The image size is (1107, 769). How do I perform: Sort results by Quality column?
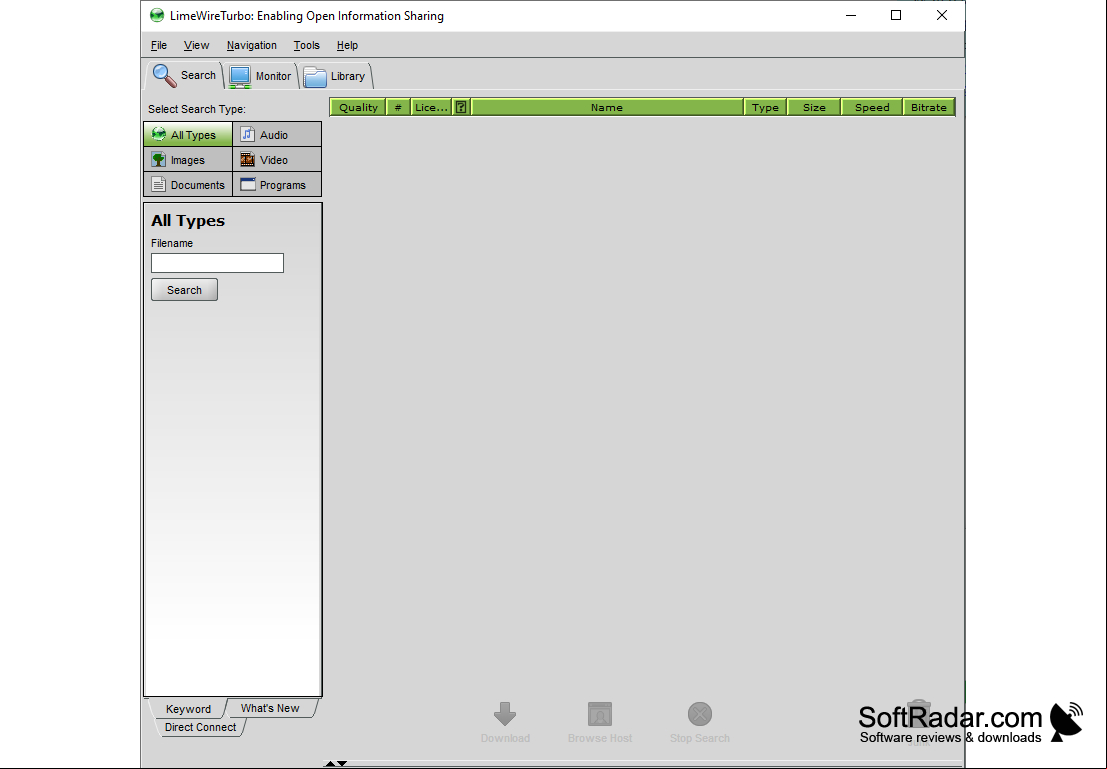tap(358, 107)
